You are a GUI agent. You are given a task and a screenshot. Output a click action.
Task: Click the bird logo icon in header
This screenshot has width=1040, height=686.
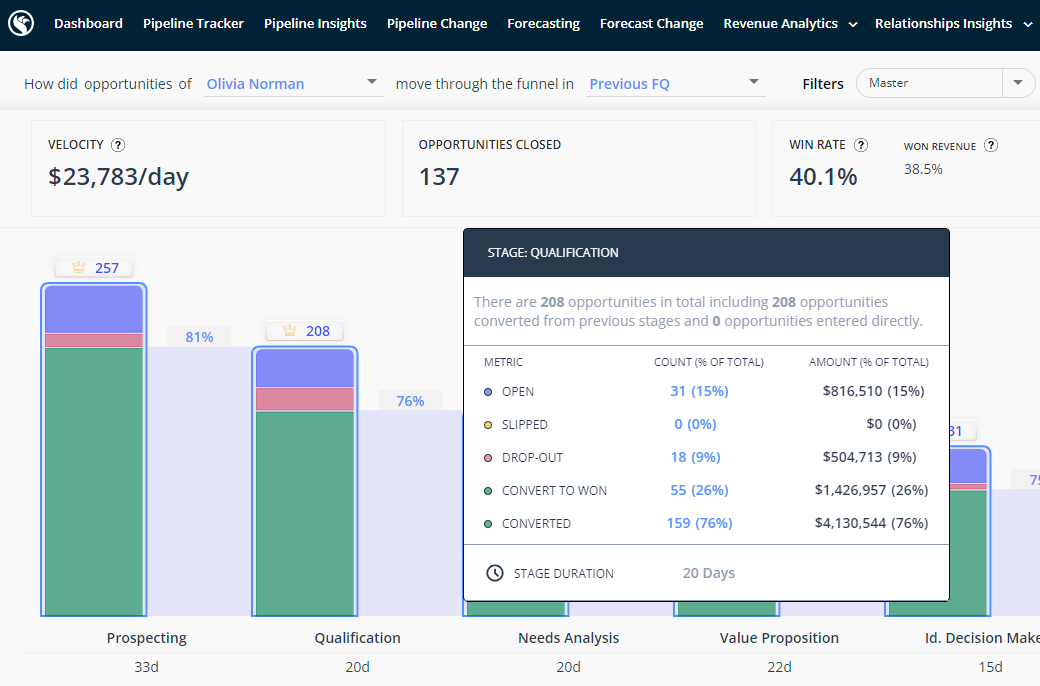click(x=21, y=23)
